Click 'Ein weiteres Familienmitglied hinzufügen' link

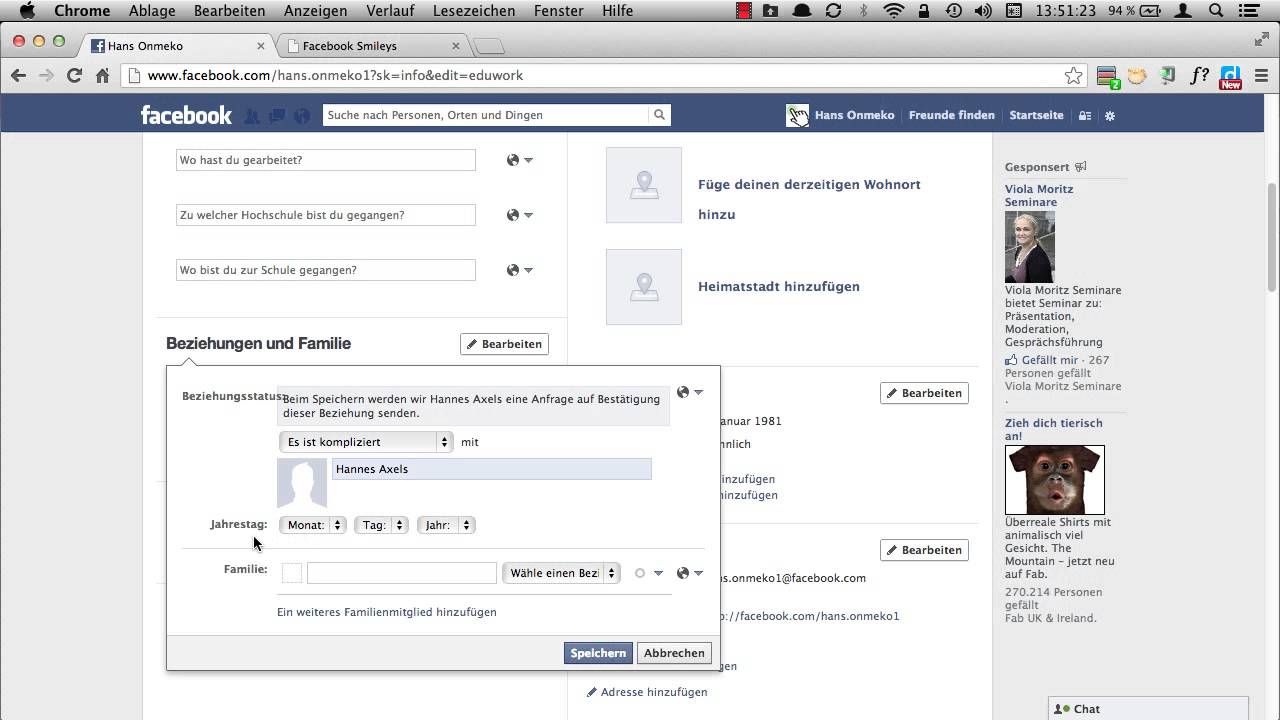[386, 612]
